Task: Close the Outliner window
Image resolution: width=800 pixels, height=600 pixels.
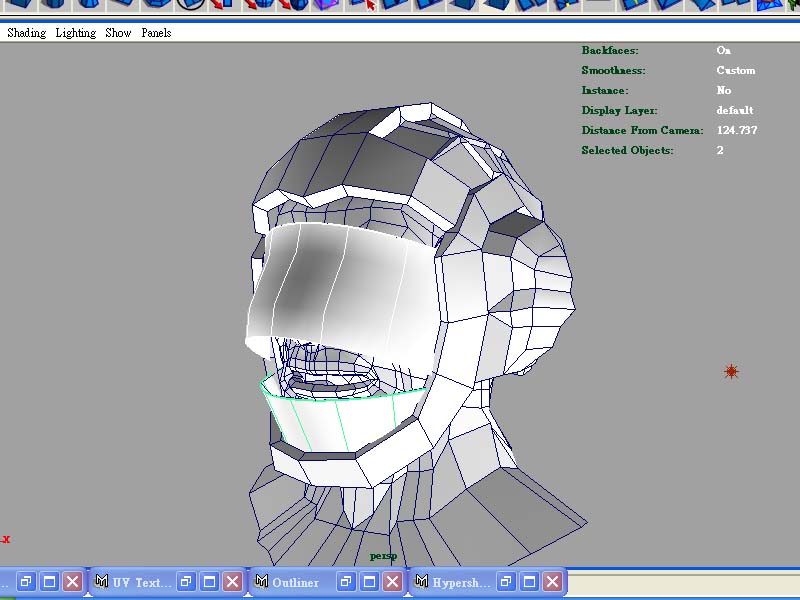Action: pyautogui.click(x=392, y=582)
